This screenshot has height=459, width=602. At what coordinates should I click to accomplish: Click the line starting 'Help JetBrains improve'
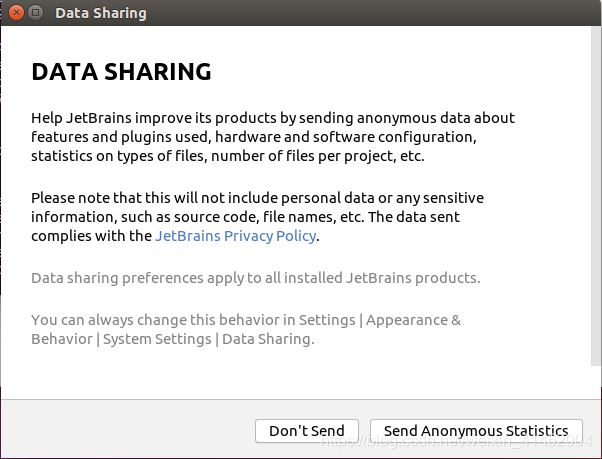(x=150, y=118)
